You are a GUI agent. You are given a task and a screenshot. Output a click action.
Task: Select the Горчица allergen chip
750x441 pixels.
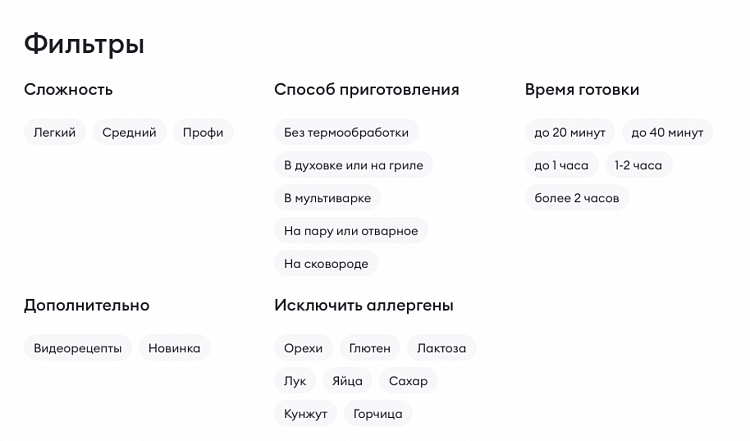coord(378,413)
